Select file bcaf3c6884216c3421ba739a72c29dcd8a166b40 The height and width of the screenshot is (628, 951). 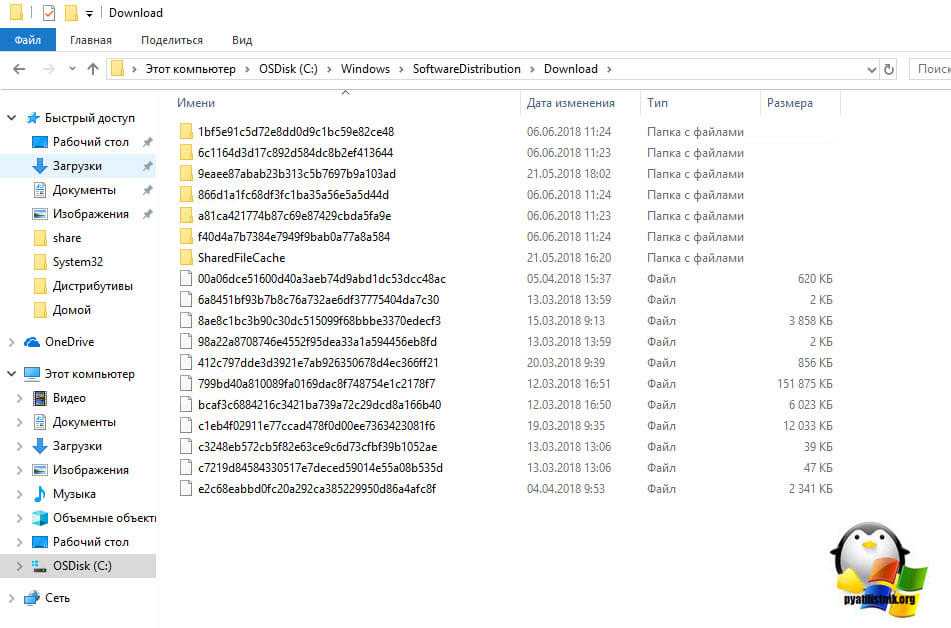(319, 405)
